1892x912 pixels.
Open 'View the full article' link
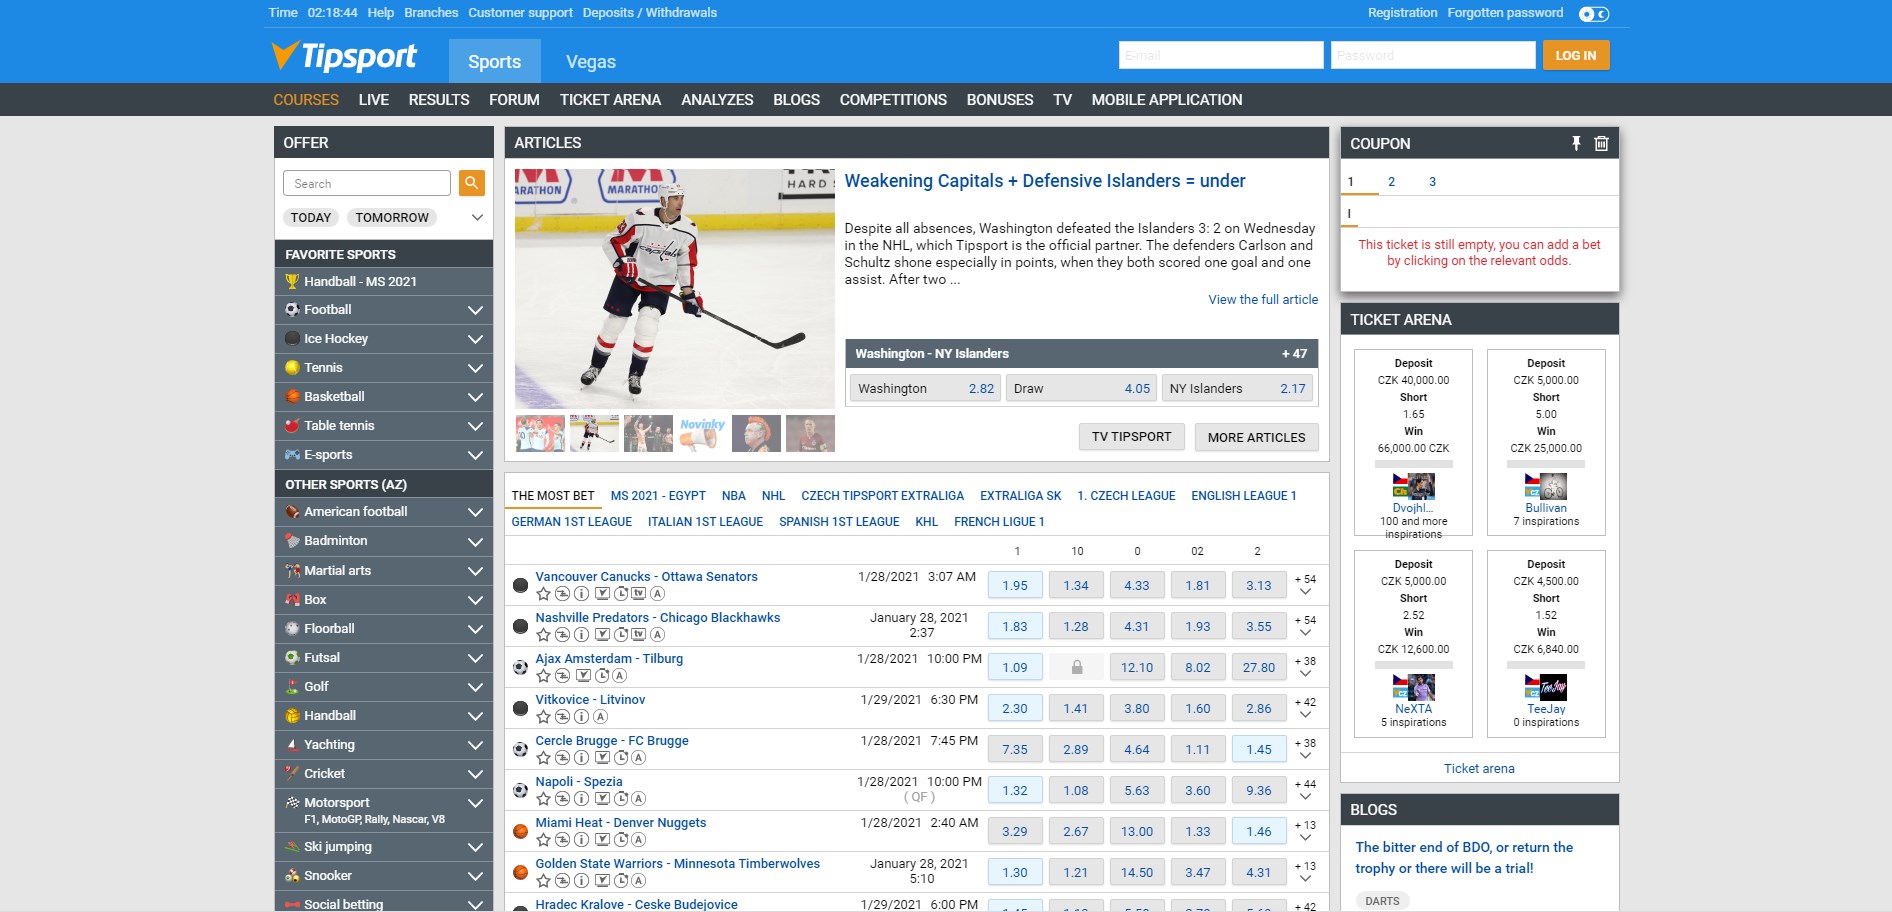(x=1263, y=299)
